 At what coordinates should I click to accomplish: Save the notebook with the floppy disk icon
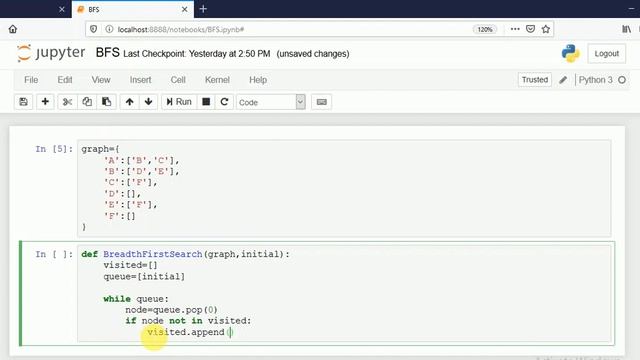(x=24, y=102)
